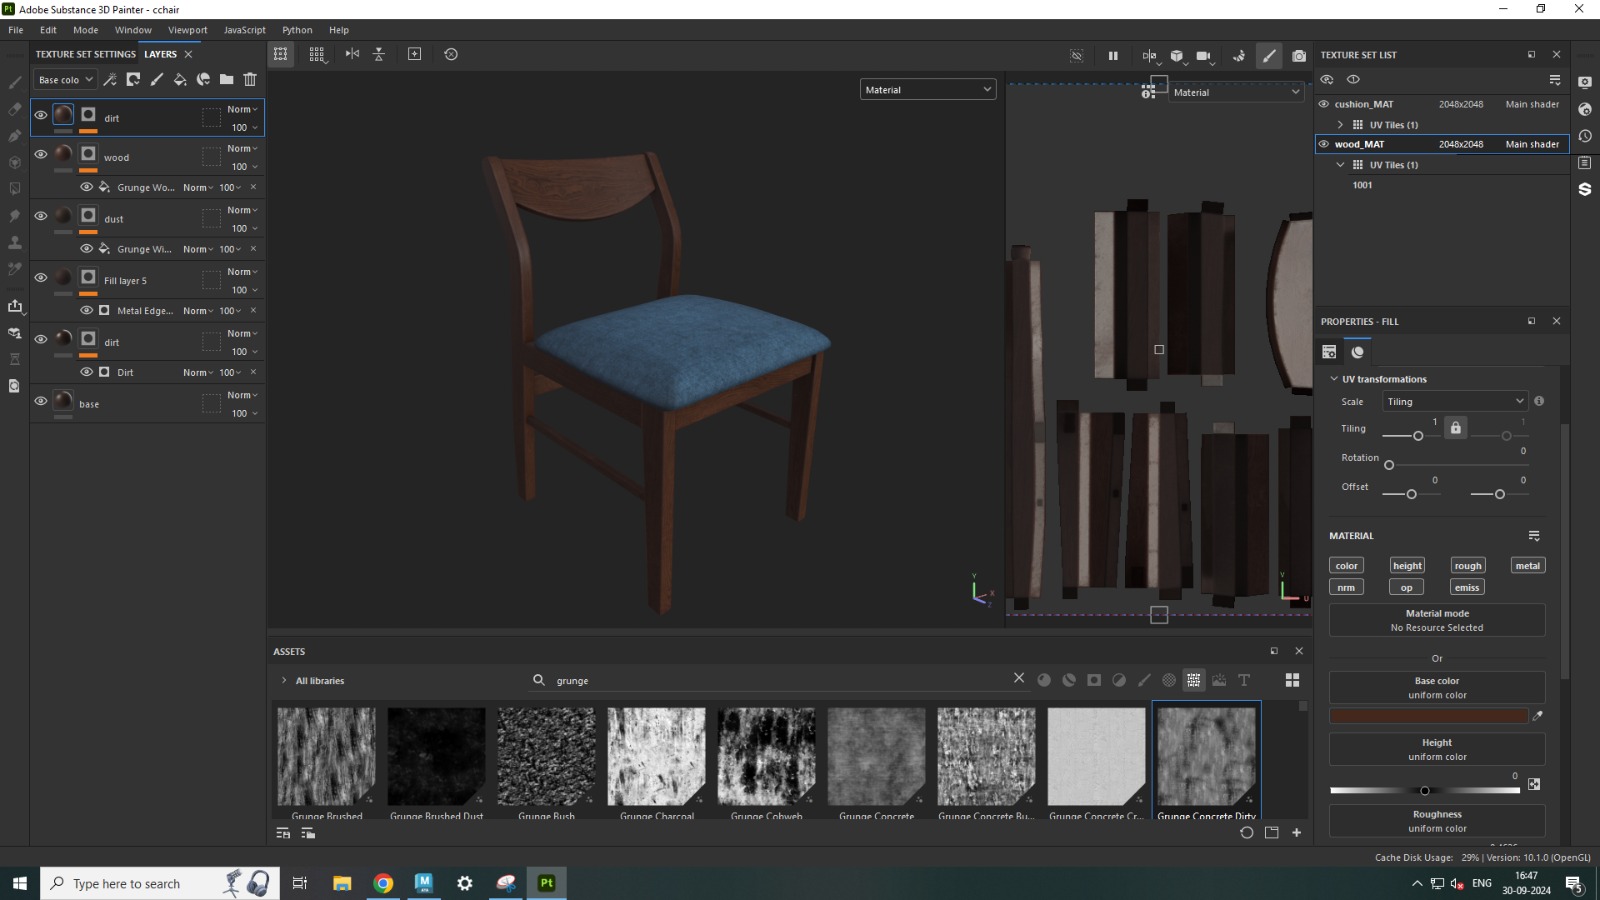Open the Viewport menu
1600x900 pixels.
click(188, 30)
